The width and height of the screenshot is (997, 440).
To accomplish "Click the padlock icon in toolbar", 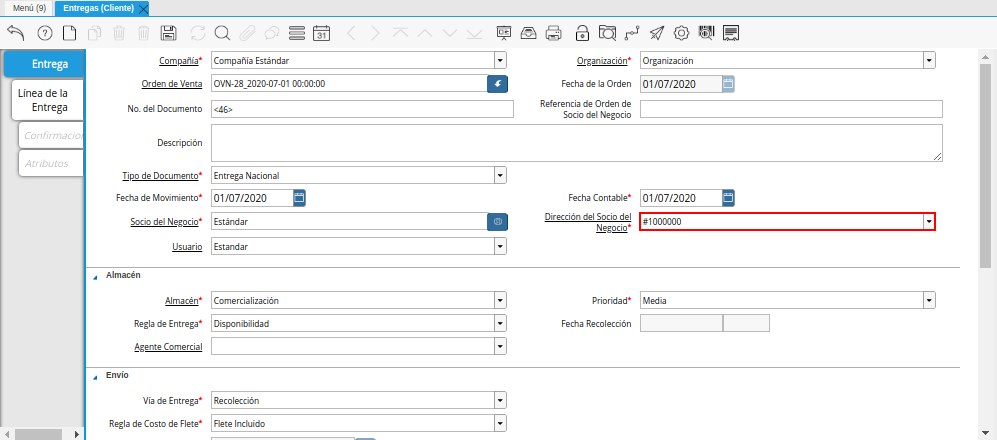I will click(x=582, y=33).
